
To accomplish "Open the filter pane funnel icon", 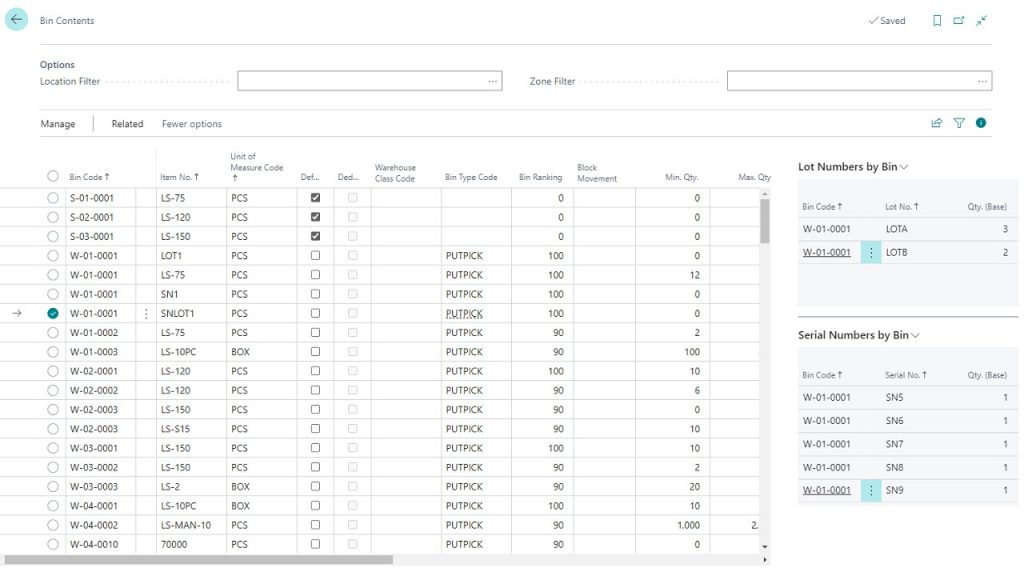I will tap(959, 123).
